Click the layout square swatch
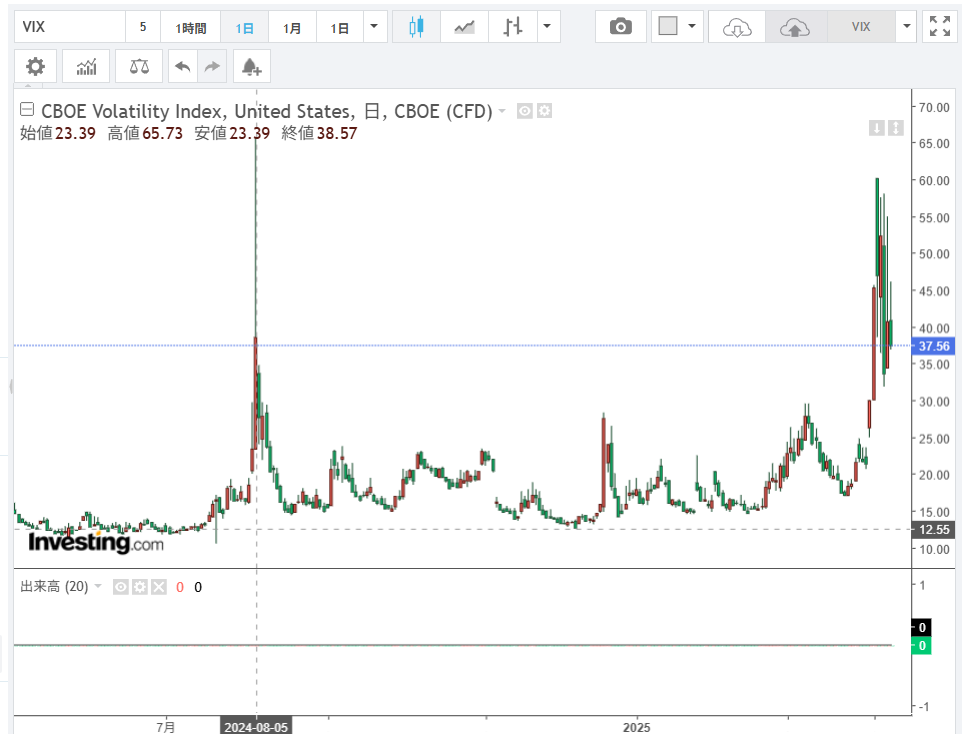964x734 pixels. 668,26
